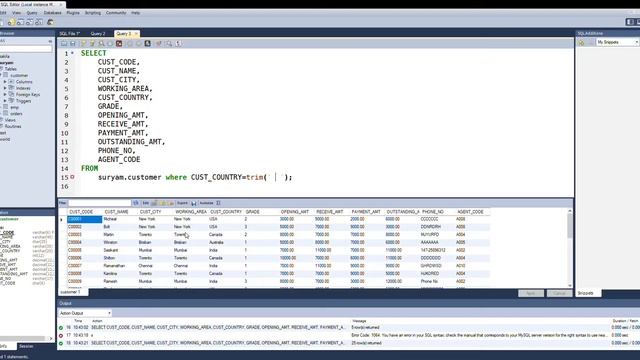The height and width of the screenshot is (360, 640).
Task: Select the orders table in schema tree
Action: pyautogui.click(x=16, y=114)
